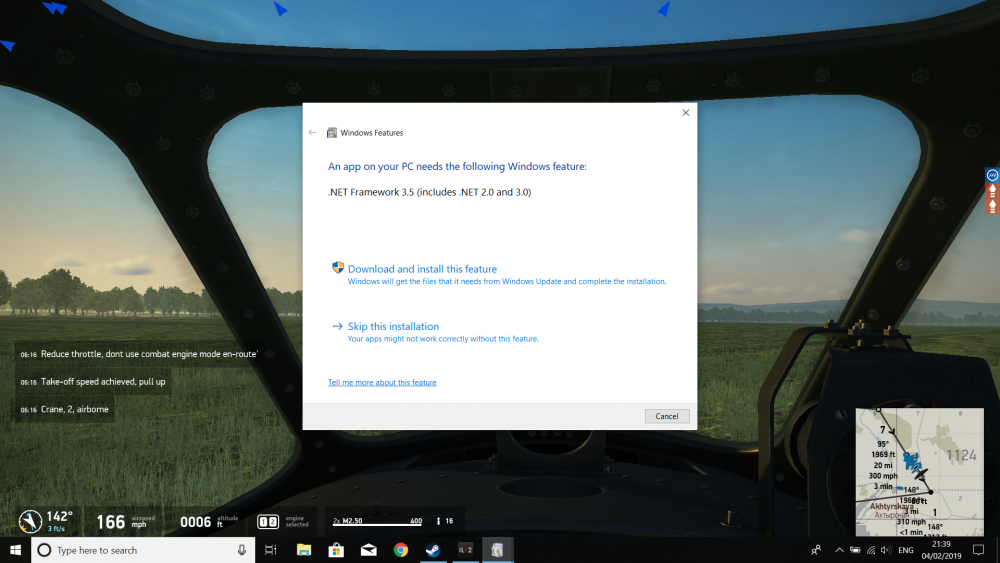The width and height of the screenshot is (1000, 563).
Task: Switch to IL-2 game in taskbar
Action: [466, 550]
